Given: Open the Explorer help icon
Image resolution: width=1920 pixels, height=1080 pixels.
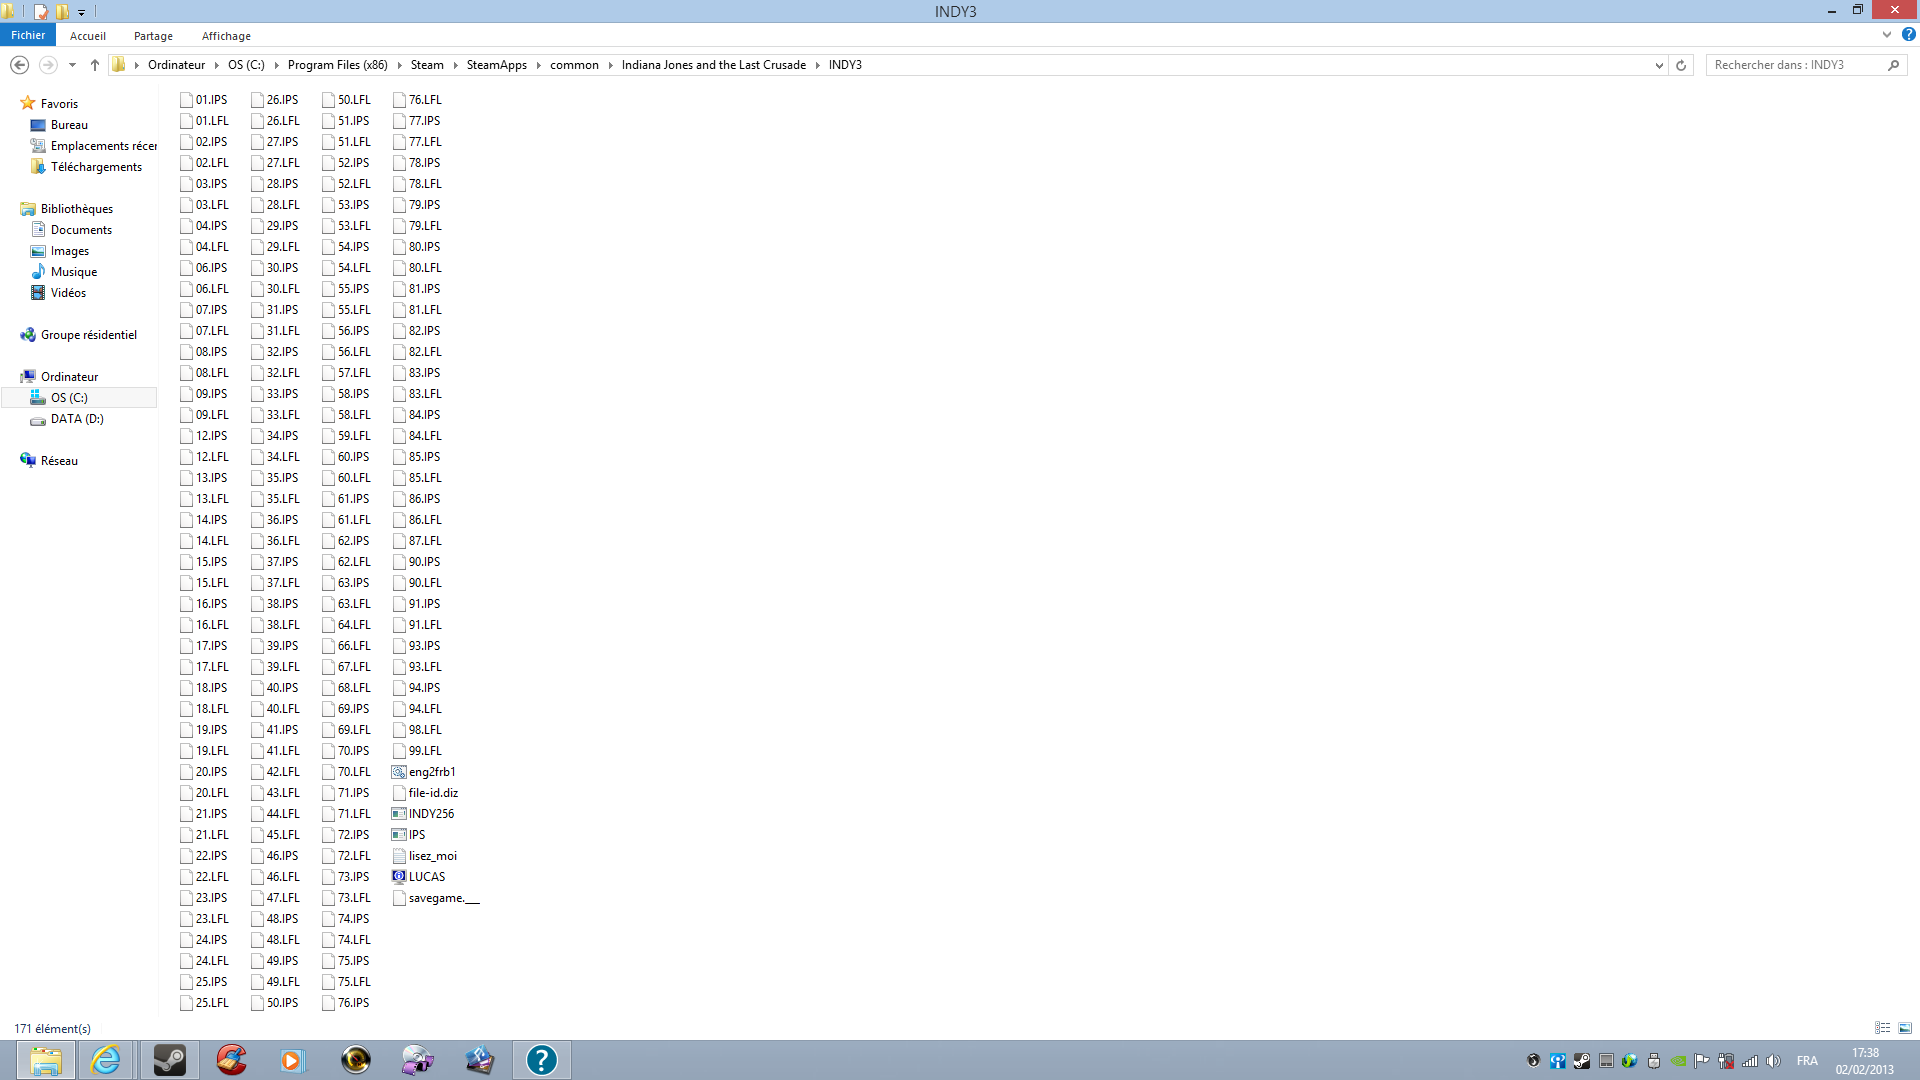Looking at the screenshot, I should pyautogui.click(x=1908, y=34).
